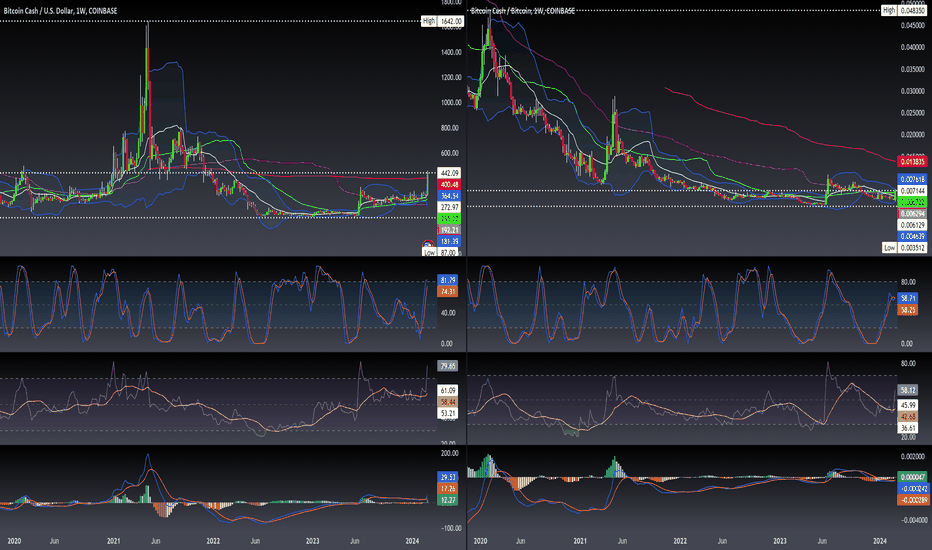Click 2022 on the BCH/USD time axis
The height and width of the screenshot is (550, 932).
pos(213,541)
